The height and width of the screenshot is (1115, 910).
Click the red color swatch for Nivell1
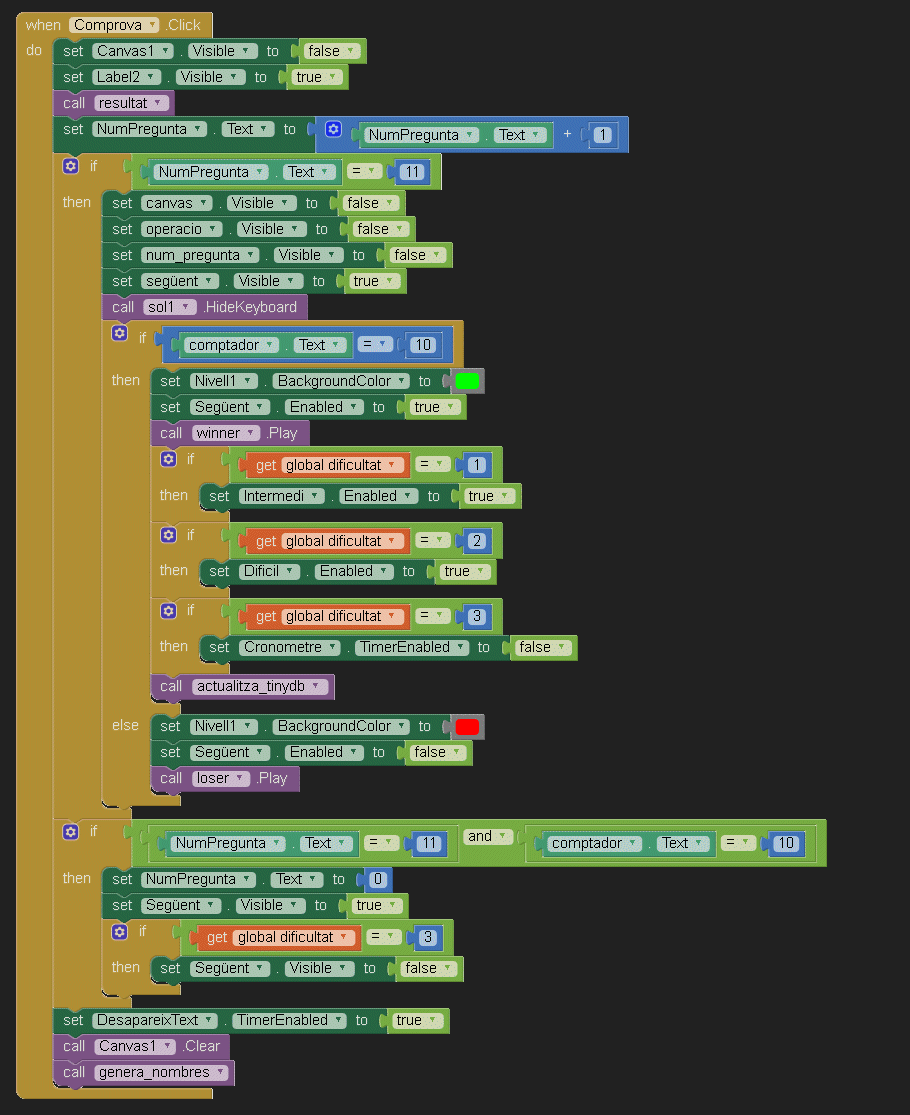pos(467,727)
